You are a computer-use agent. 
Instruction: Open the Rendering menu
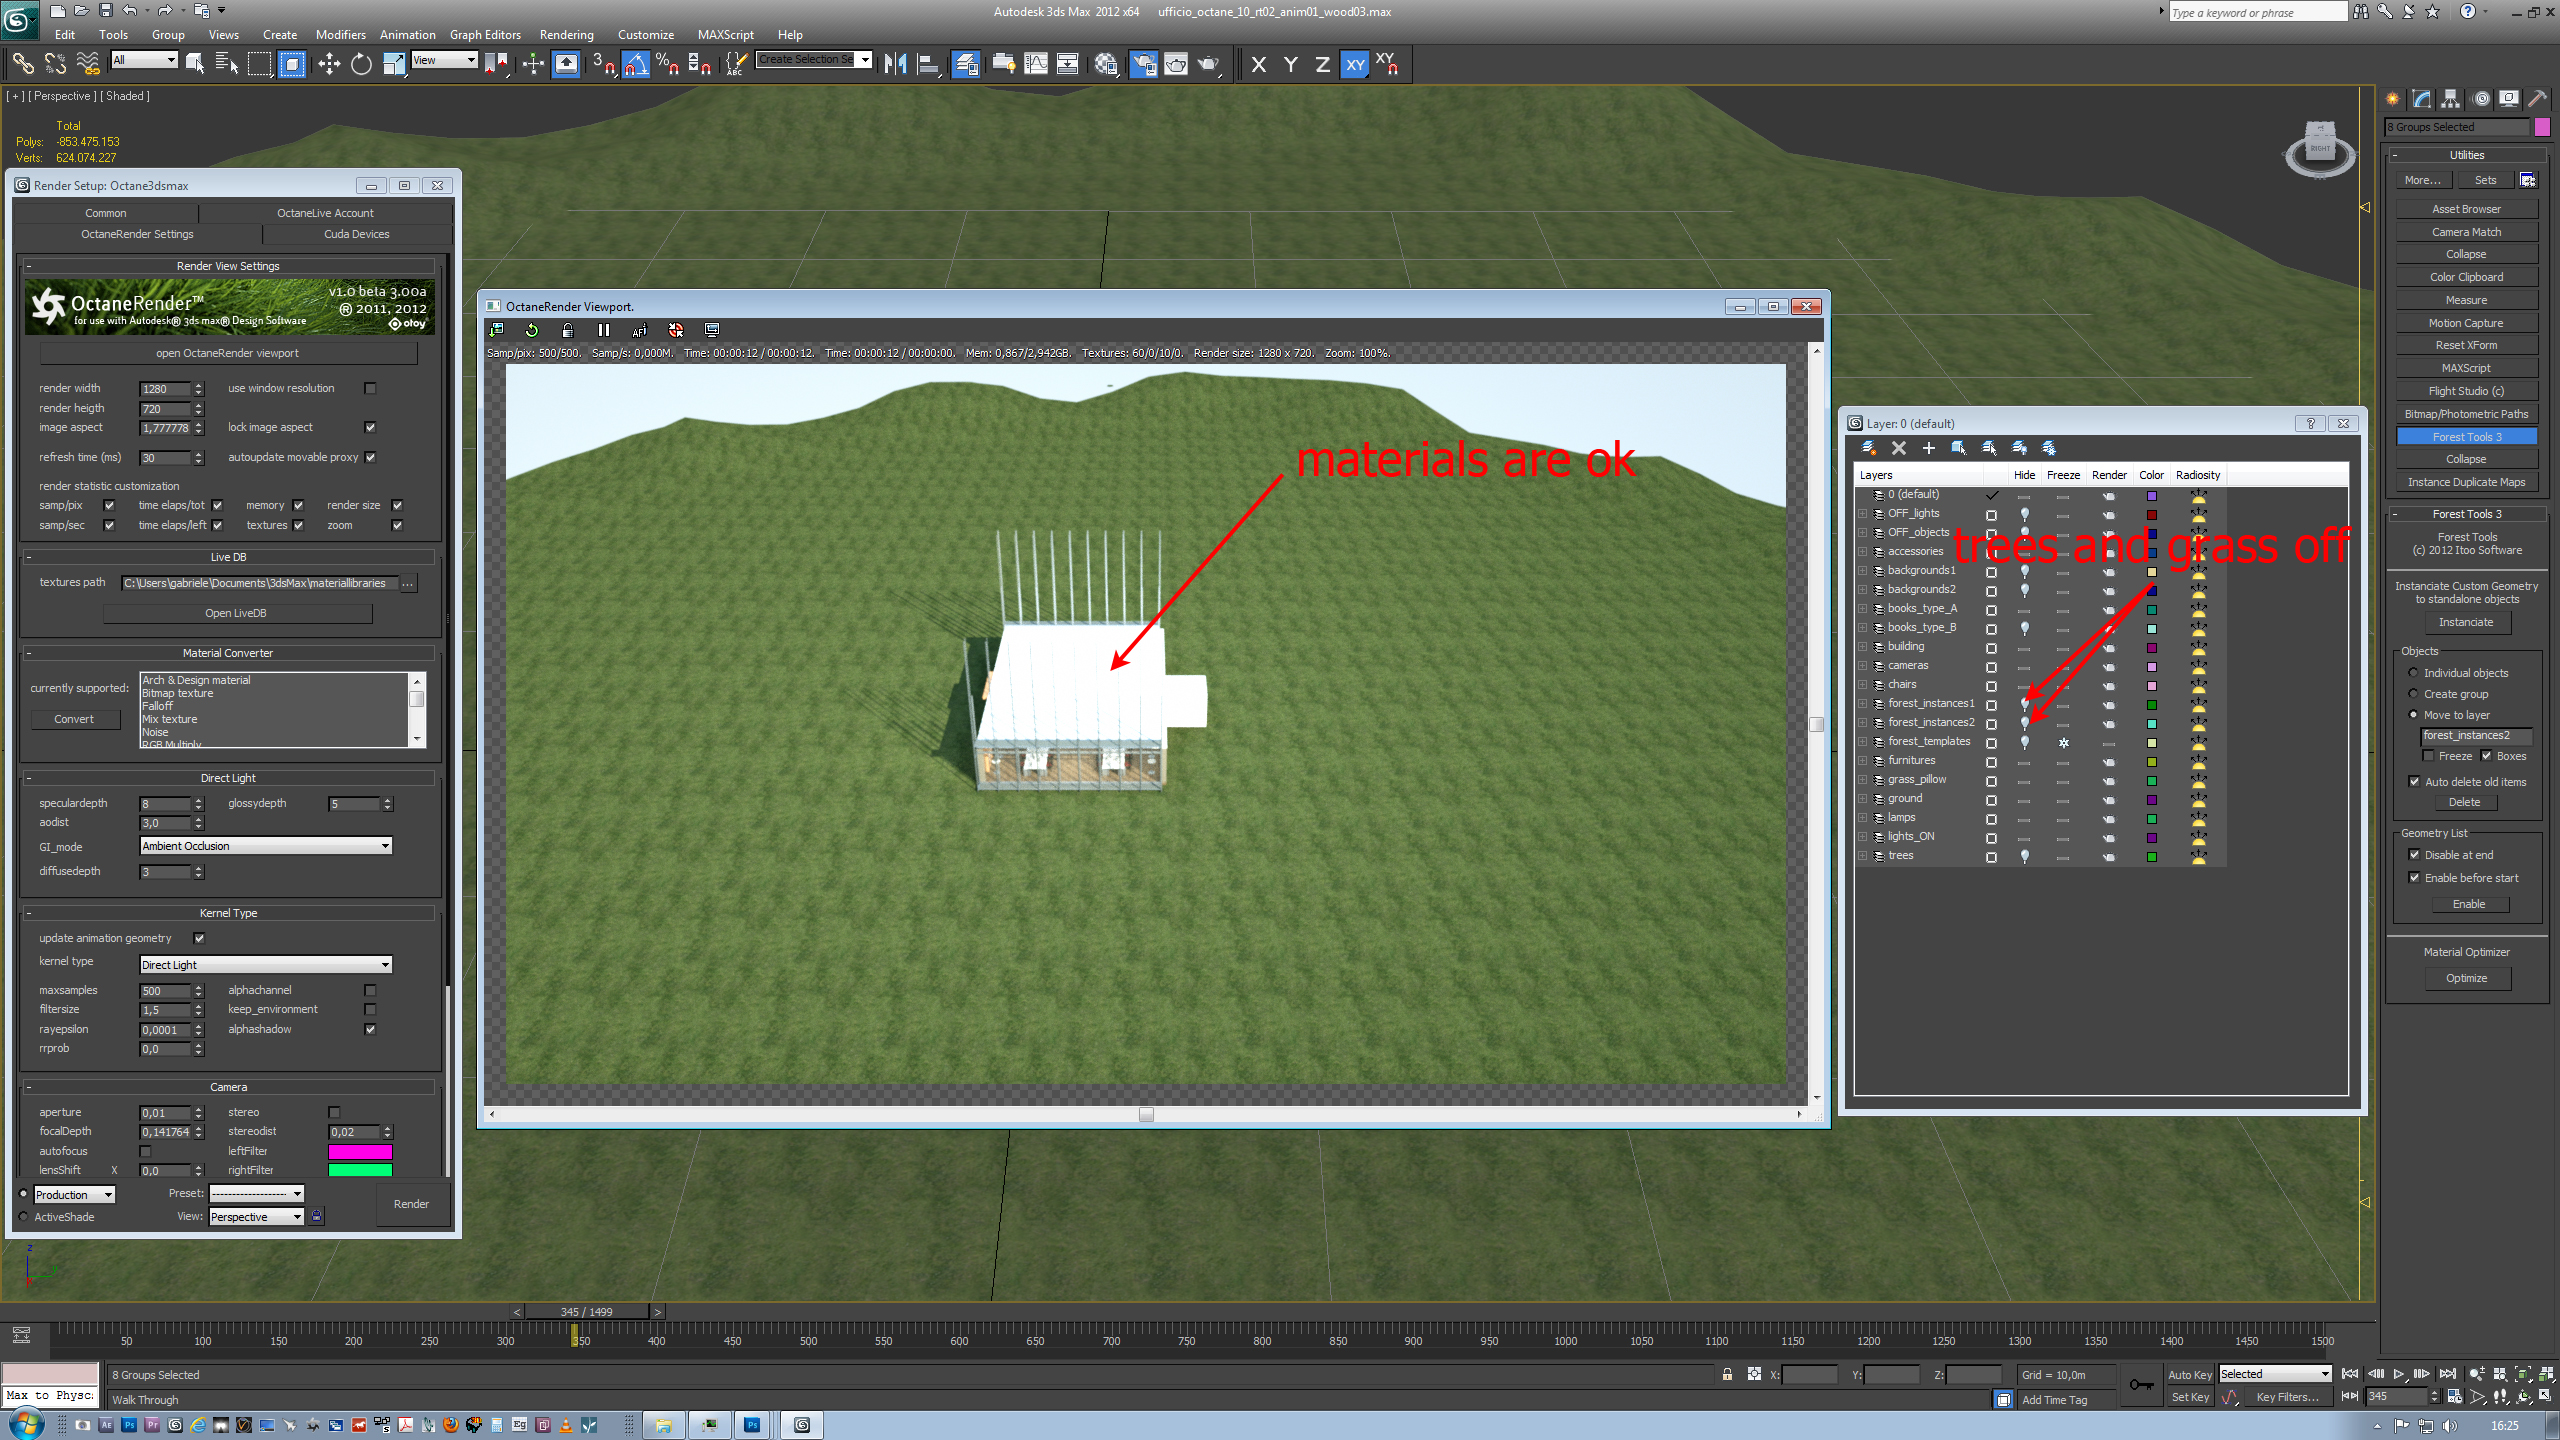click(566, 34)
